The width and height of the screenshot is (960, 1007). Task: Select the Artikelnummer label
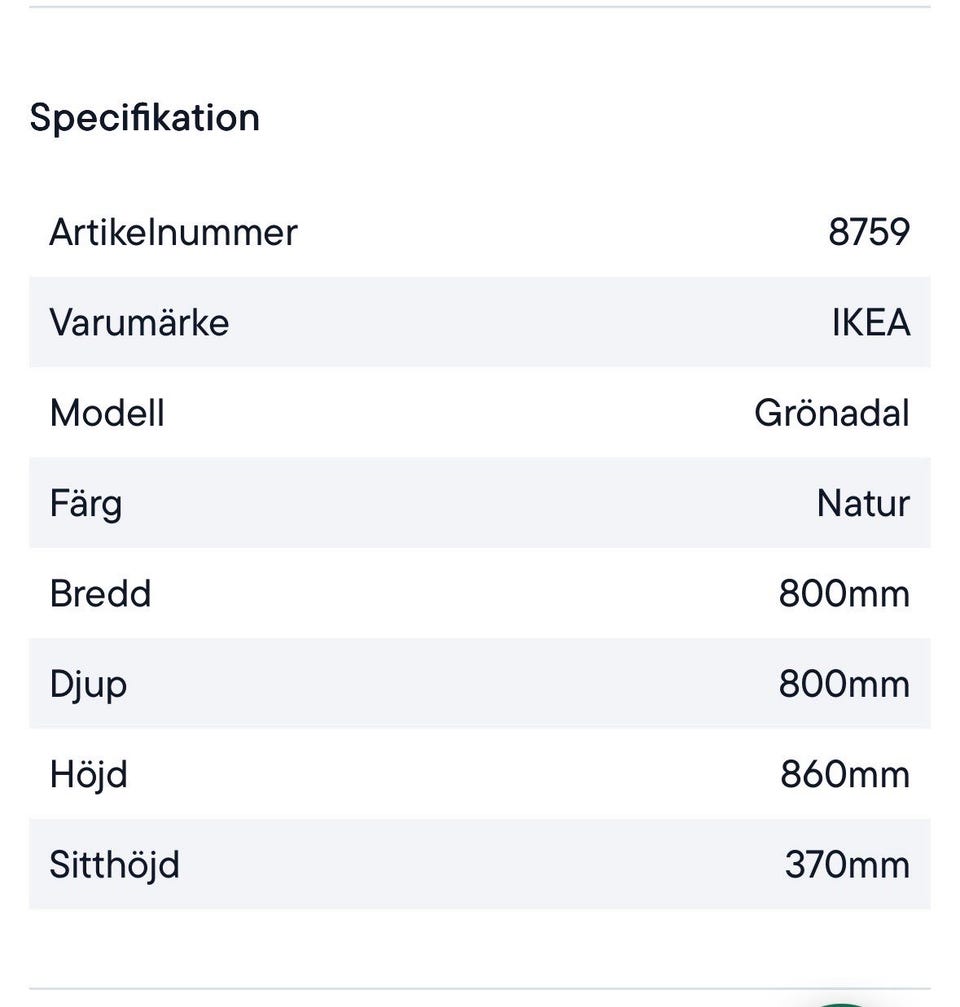[173, 232]
